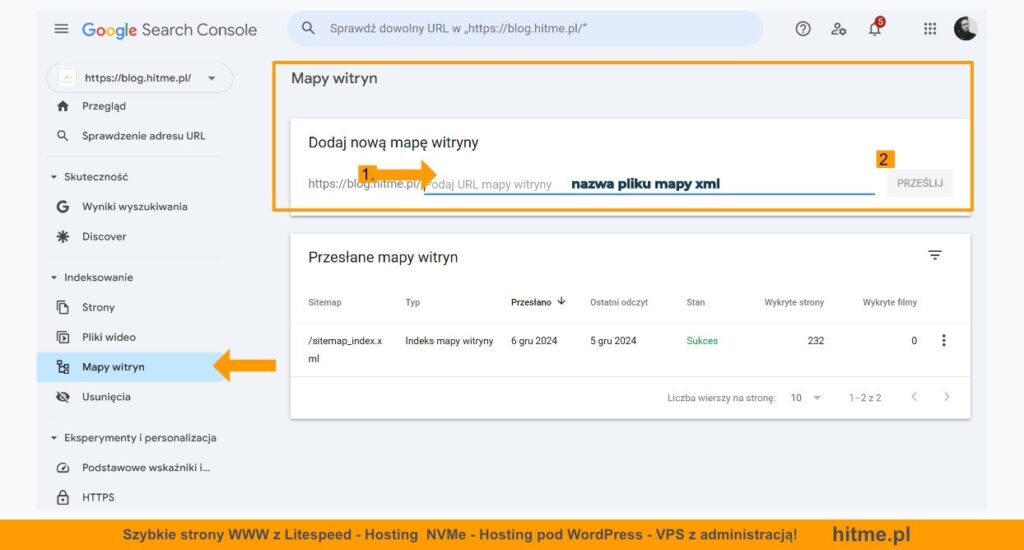
Task: Collapse the Skuteczność section
Action: point(54,177)
